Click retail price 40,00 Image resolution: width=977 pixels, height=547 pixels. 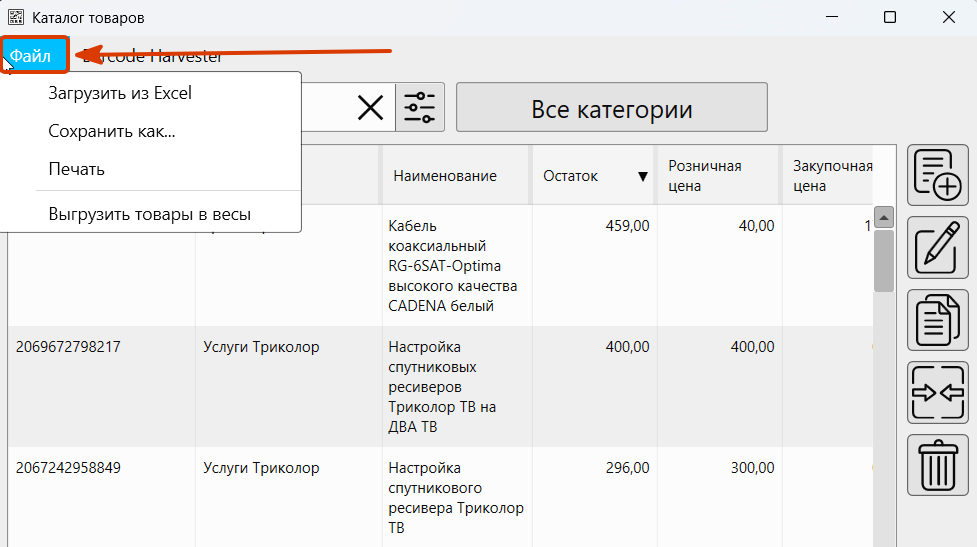tap(756, 226)
